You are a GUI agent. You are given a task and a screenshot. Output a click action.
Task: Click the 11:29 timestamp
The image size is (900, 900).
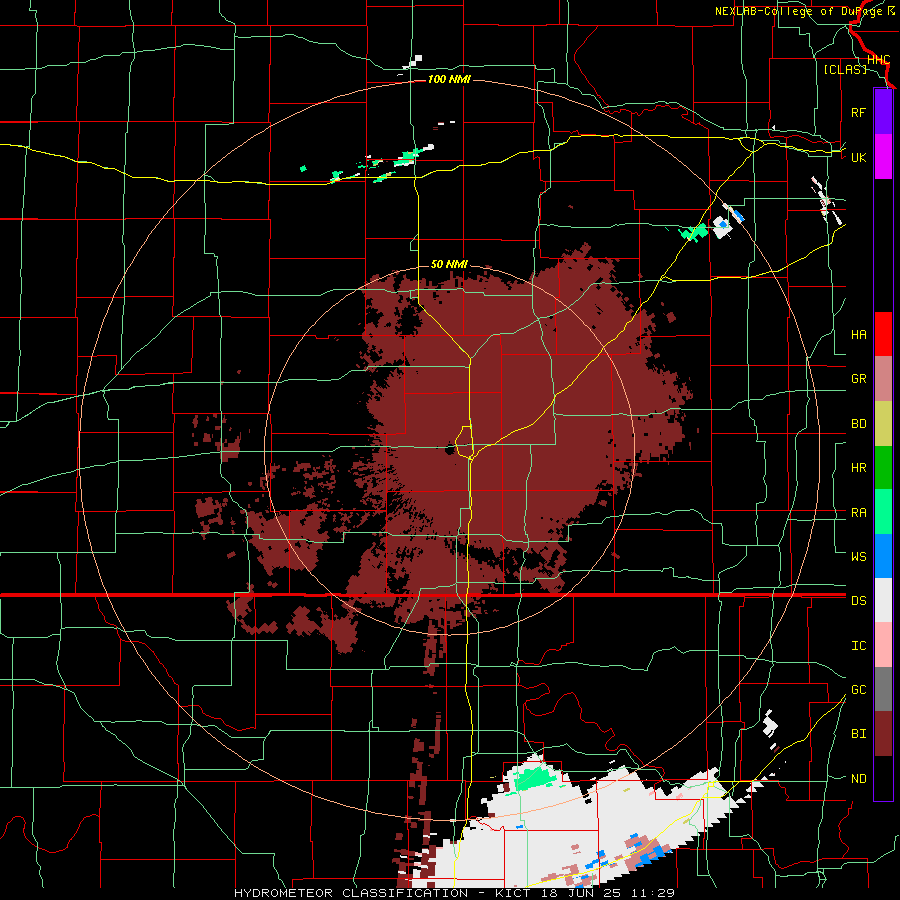(x=655, y=893)
